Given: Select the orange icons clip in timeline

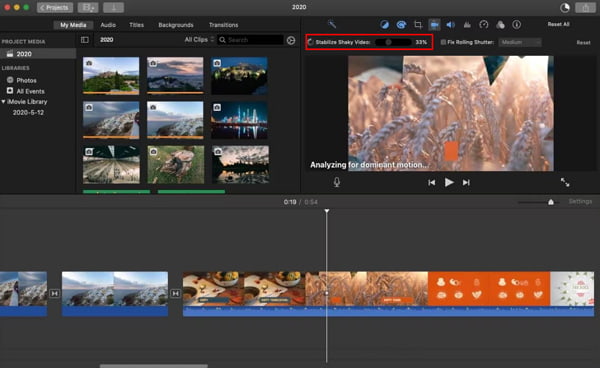Looking at the screenshot, I should 489,289.
